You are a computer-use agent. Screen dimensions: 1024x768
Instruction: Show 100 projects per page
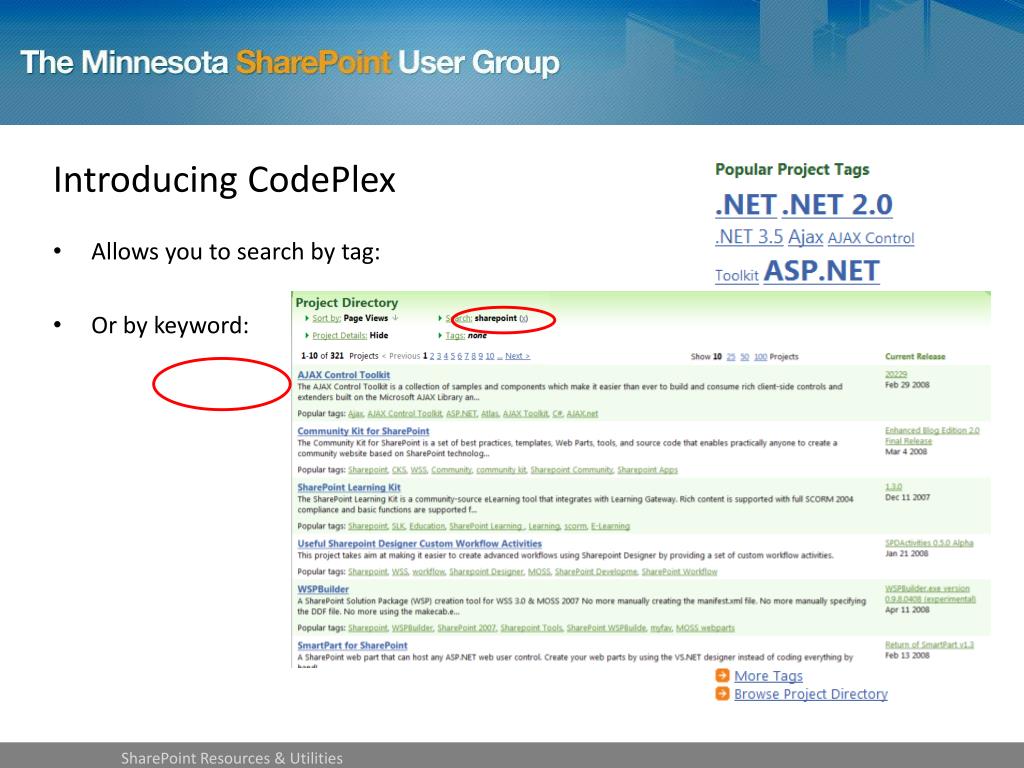click(760, 357)
